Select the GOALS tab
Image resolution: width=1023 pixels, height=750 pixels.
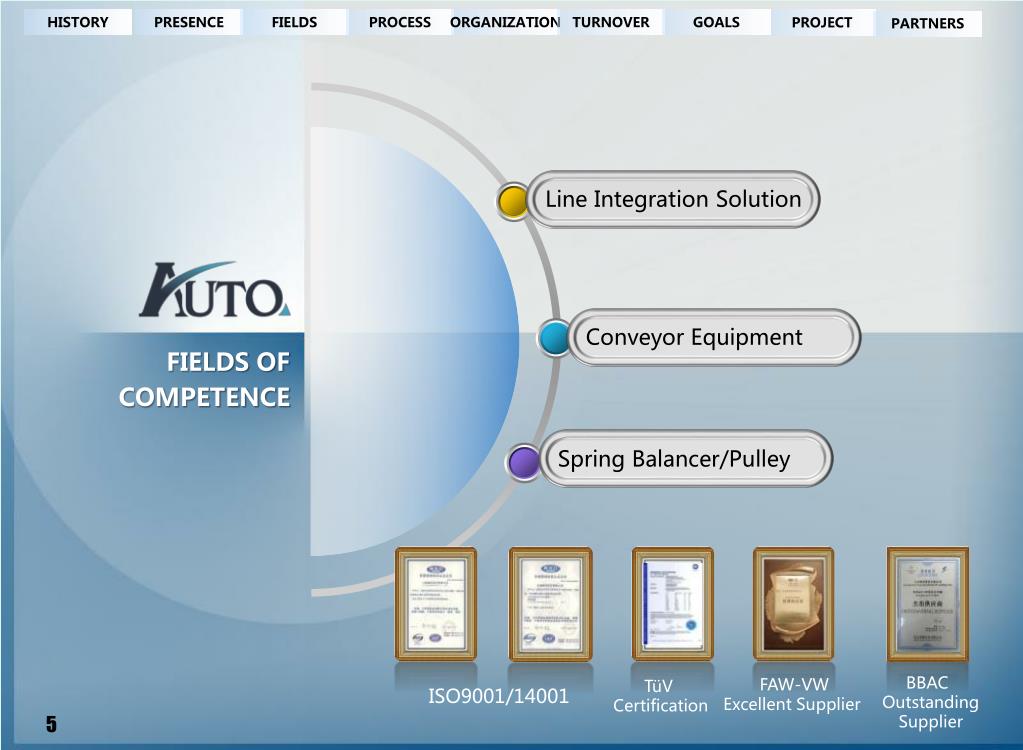coord(716,22)
